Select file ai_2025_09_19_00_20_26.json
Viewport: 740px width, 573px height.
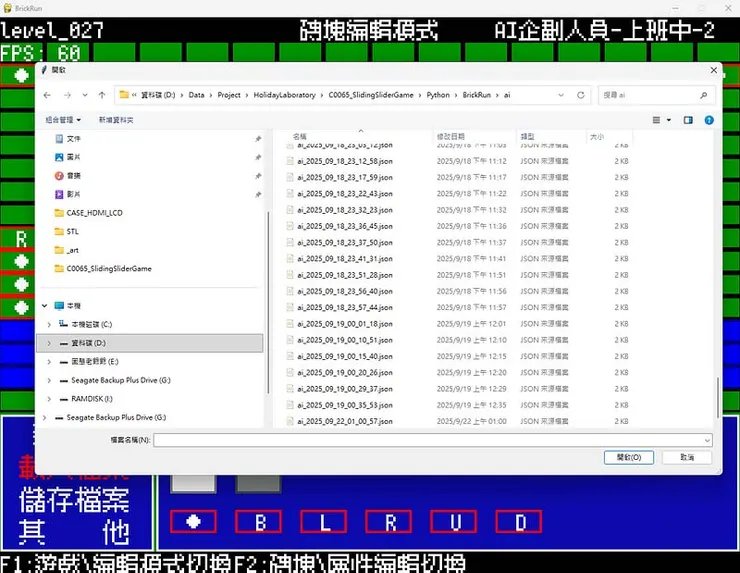[x=345, y=372]
